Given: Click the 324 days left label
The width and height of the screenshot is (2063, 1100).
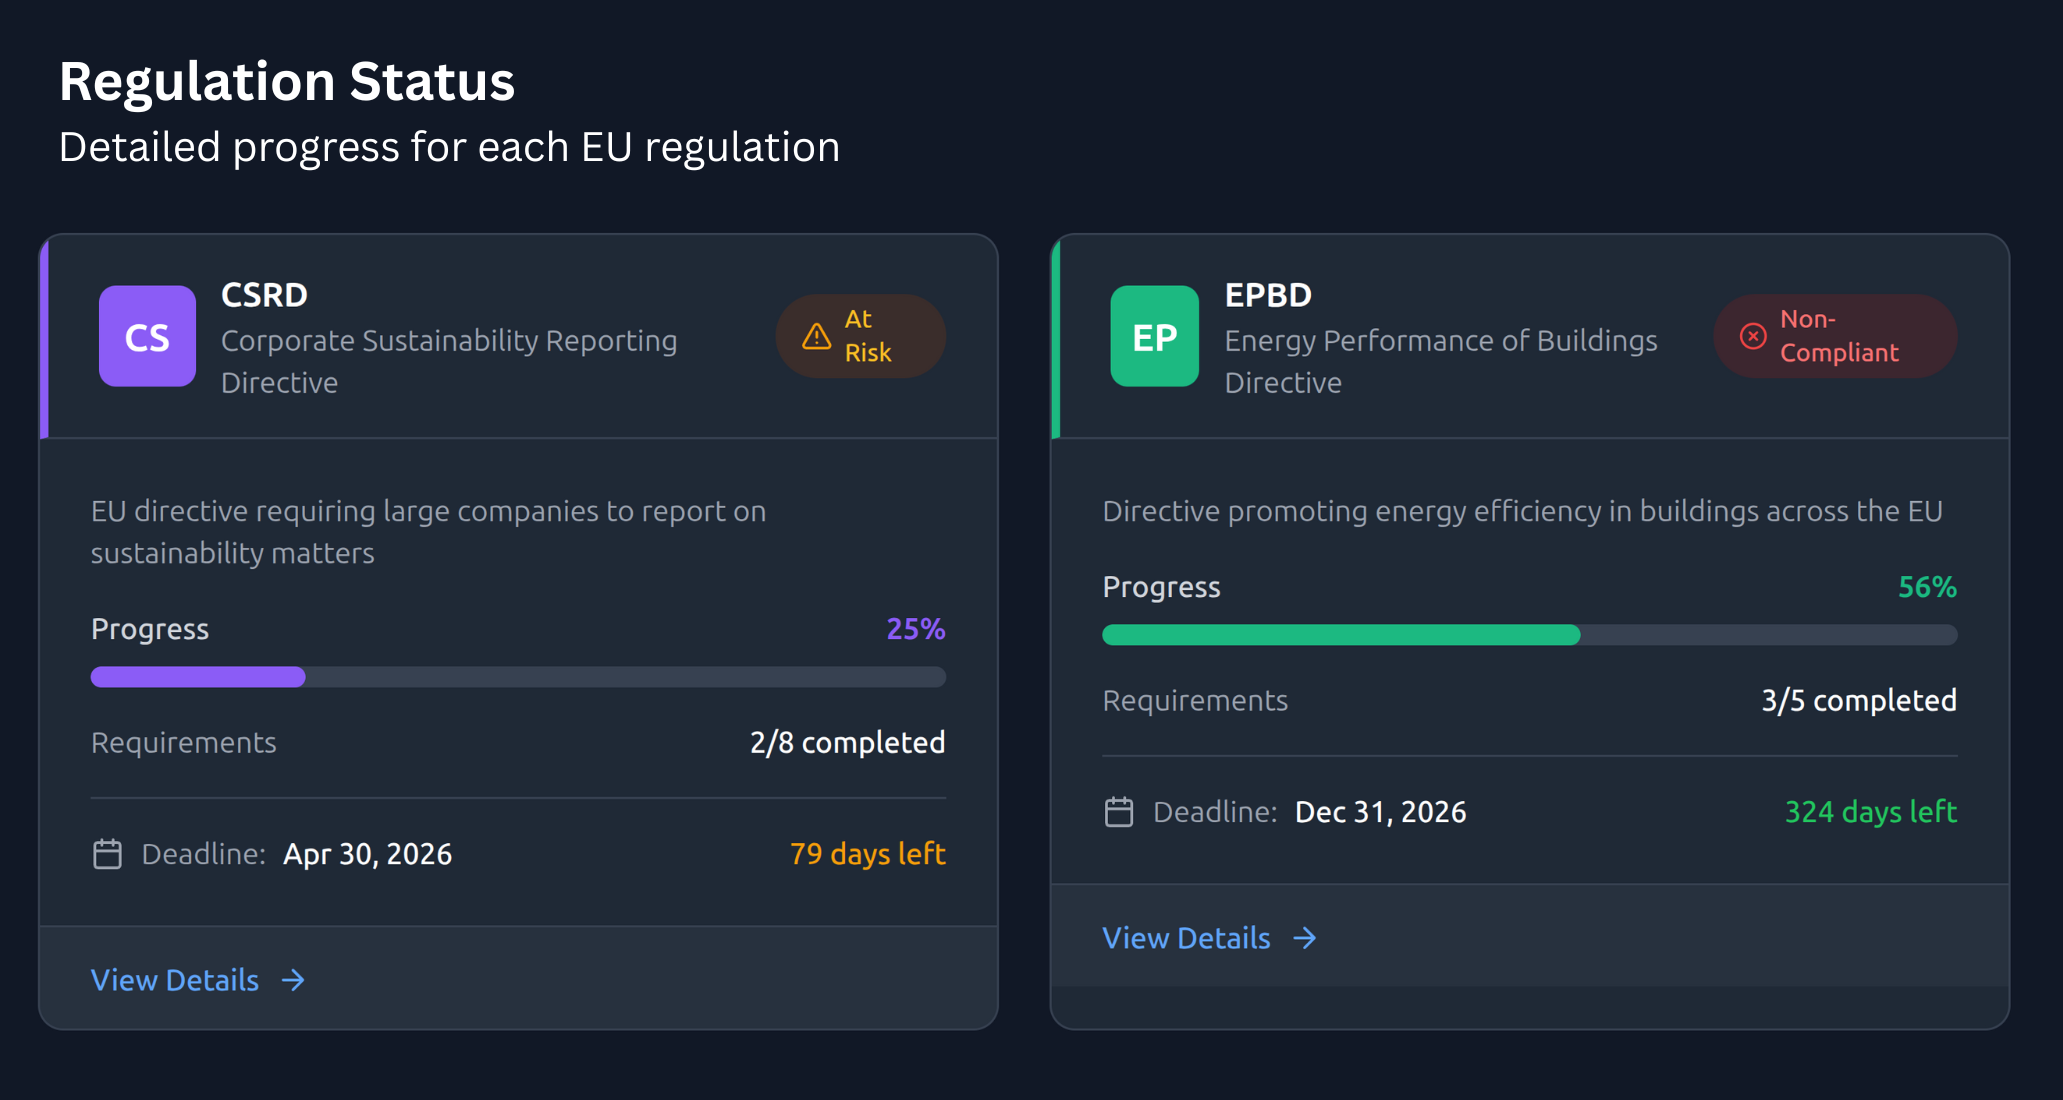Looking at the screenshot, I should click(1870, 812).
